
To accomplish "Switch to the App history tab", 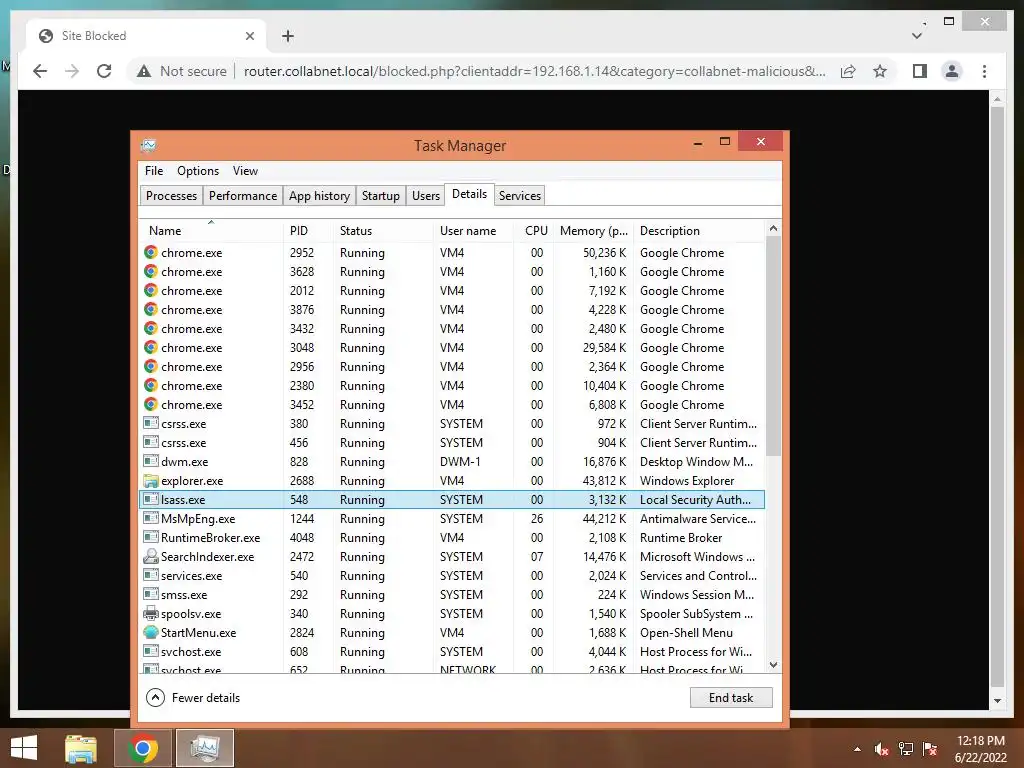I will click(x=319, y=195).
